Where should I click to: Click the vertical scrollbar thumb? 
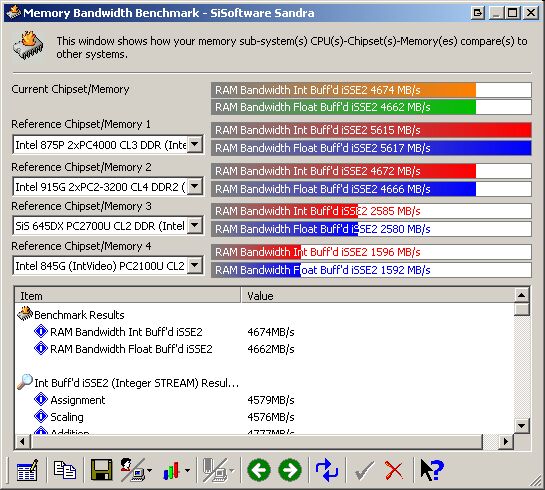[x=521, y=309]
